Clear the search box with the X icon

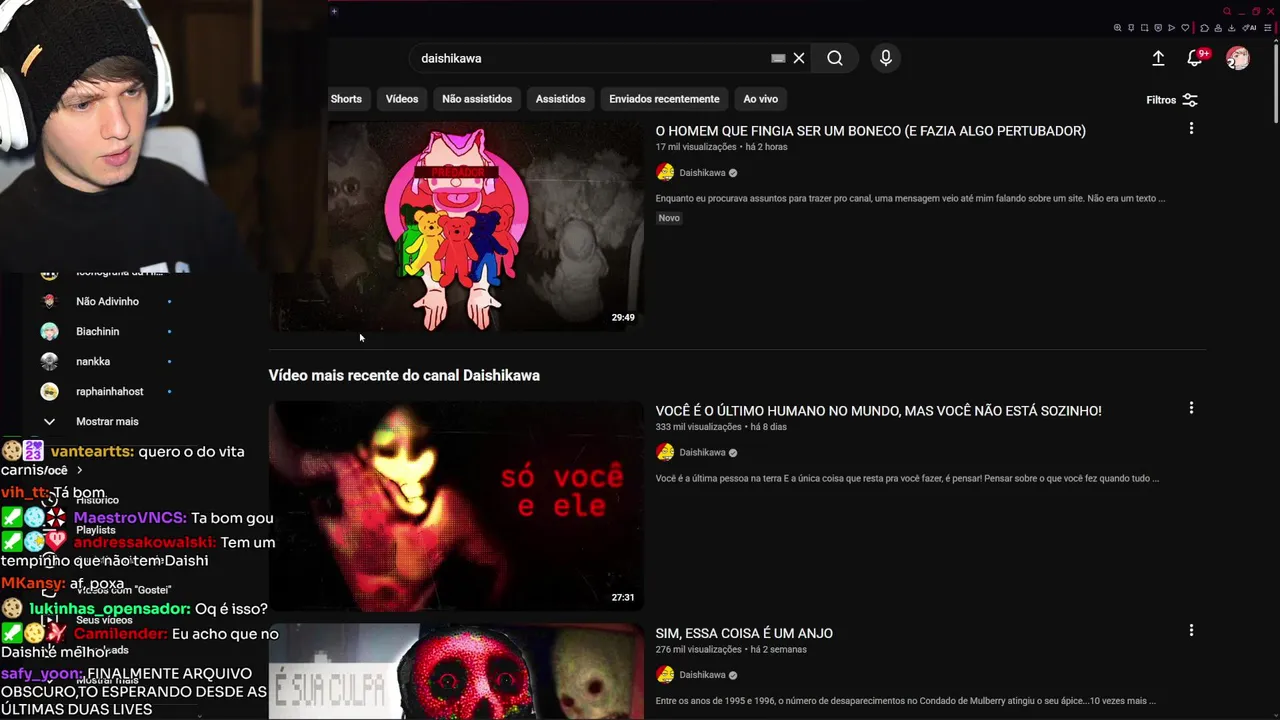tap(799, 58)
